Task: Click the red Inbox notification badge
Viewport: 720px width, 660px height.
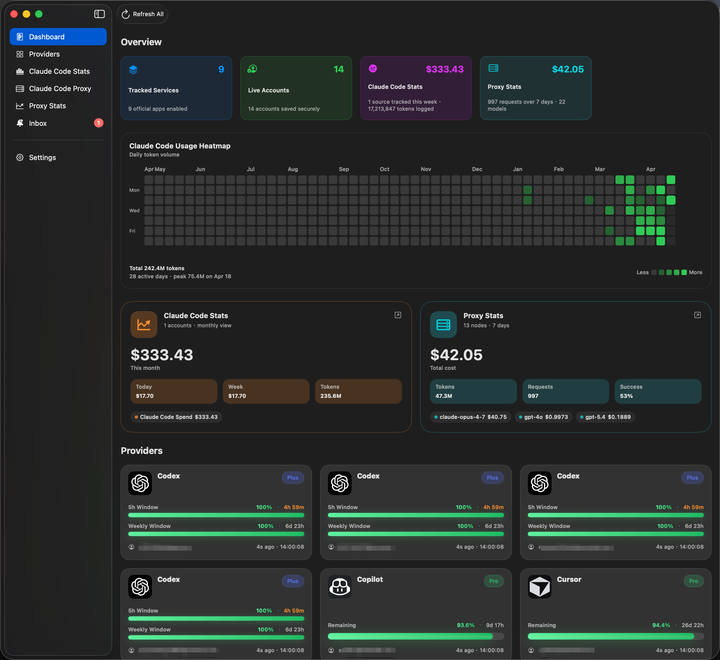Action: click(98, 123)
